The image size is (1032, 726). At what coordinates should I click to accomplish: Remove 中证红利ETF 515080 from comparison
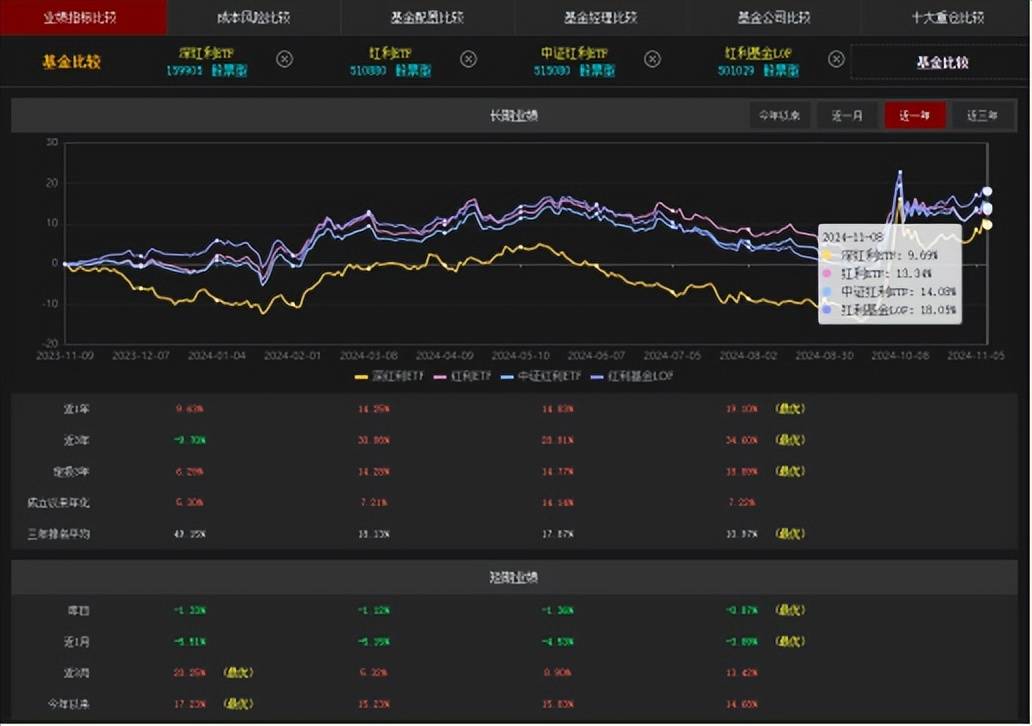[x=652, y=59]
